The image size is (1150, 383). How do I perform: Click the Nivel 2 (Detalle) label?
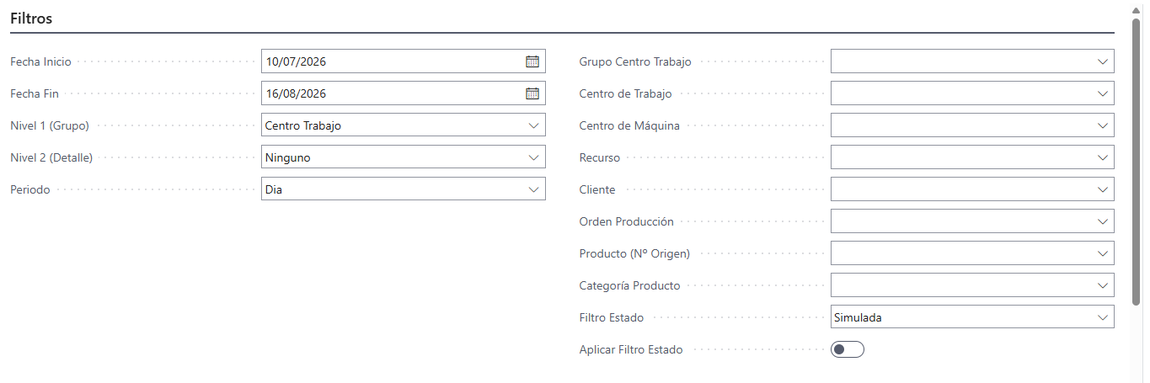(x=52, y=157)
